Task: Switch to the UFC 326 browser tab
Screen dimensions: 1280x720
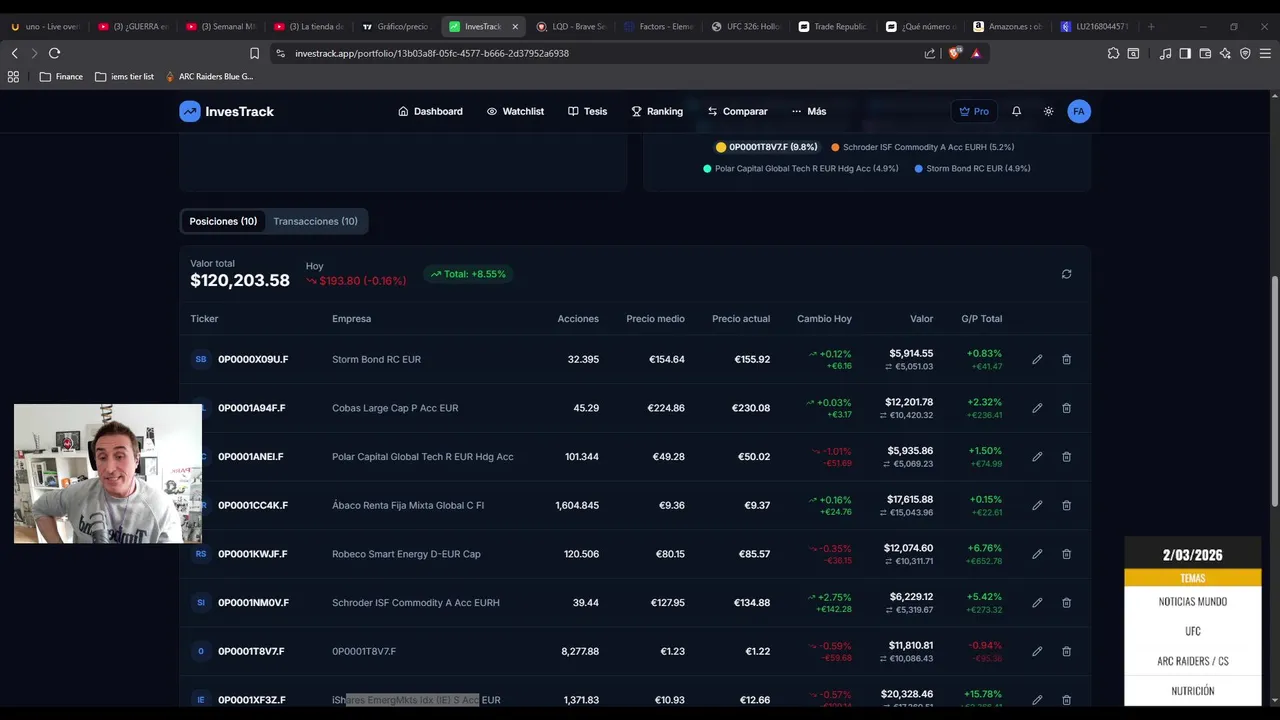Action: [x=745, y=26]
